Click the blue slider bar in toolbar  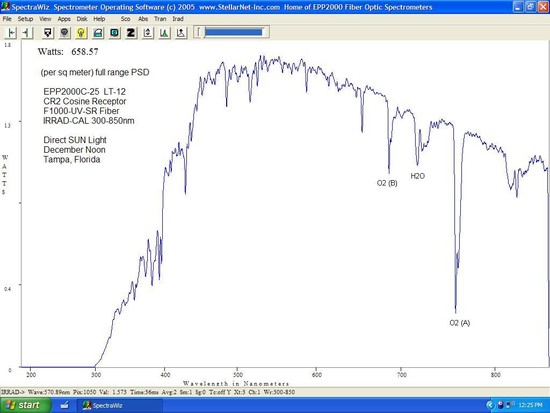[x=234, y=32]
